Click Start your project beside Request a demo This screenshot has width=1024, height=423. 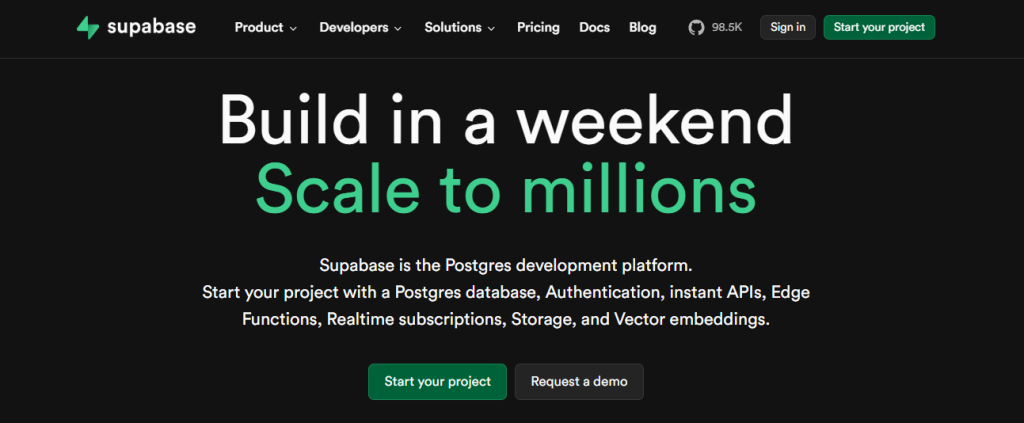click(437, 381)
